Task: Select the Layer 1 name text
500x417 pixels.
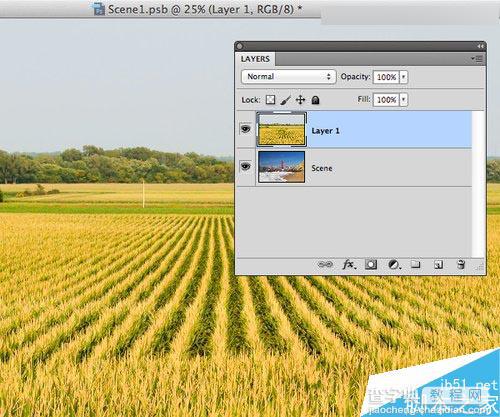Action: tap(325, 131)
